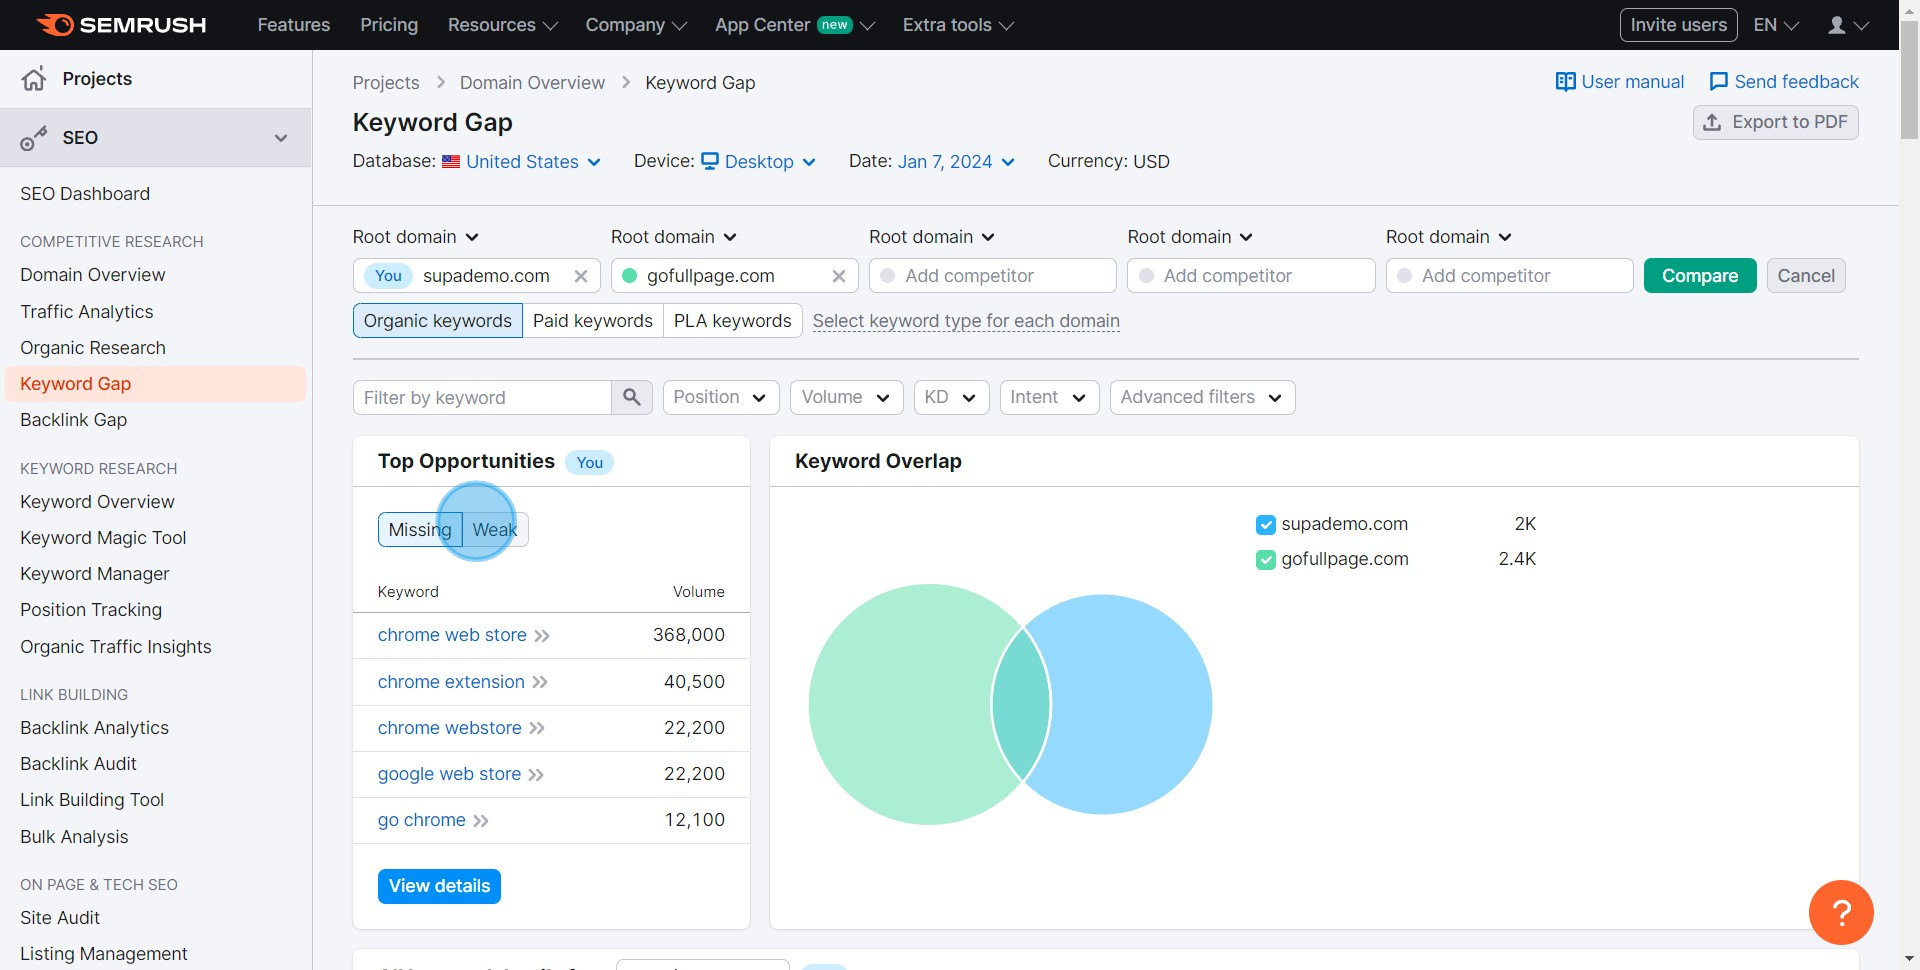The width and height of the screenshot is (1920, 970).
Task: Change the date Jan 7, 2024 dropdown
Action: pos(956,162)
